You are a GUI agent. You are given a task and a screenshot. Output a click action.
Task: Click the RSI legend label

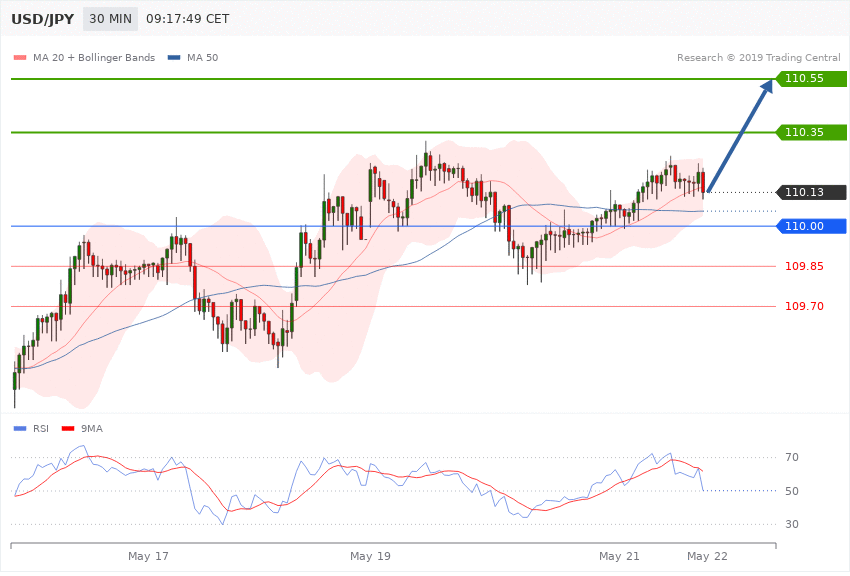[41, 429]
